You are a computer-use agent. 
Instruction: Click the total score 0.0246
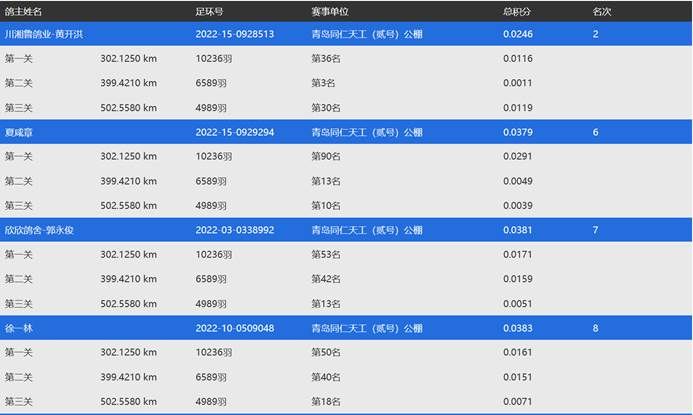(518, 34)
